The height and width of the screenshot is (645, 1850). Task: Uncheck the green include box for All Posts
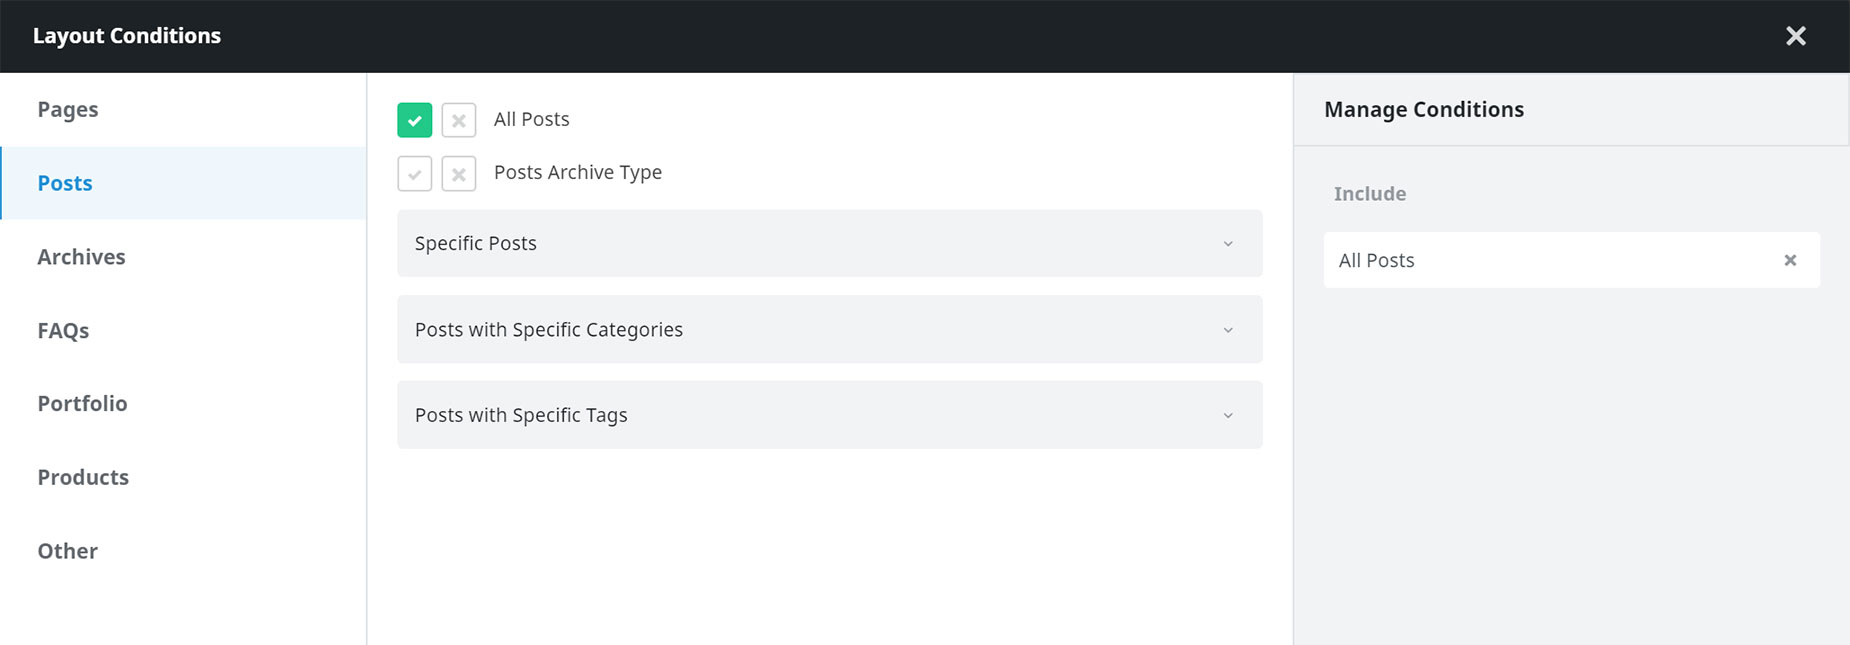(414, 120)
